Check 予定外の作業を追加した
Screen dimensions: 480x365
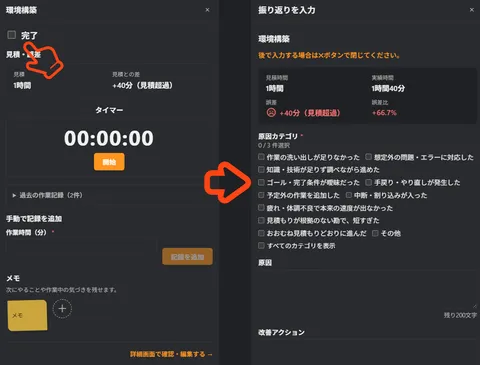tap(261, 195)
